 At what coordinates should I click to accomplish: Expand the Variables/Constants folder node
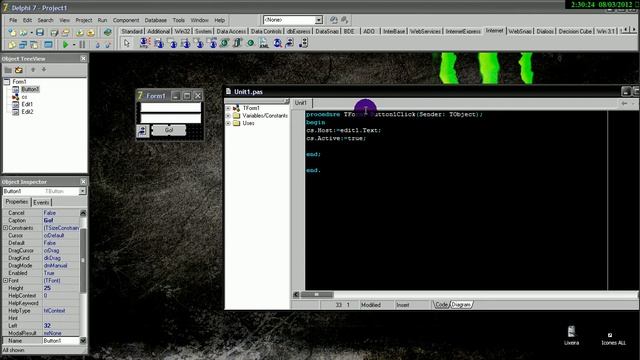click(228, 116)
